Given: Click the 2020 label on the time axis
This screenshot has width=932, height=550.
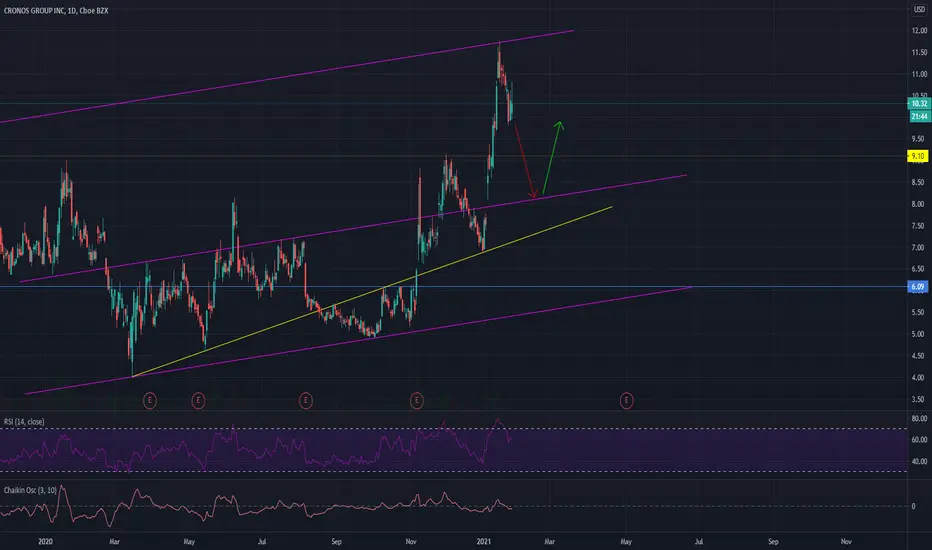Looking at the screenshot, I should click(46, 542).
